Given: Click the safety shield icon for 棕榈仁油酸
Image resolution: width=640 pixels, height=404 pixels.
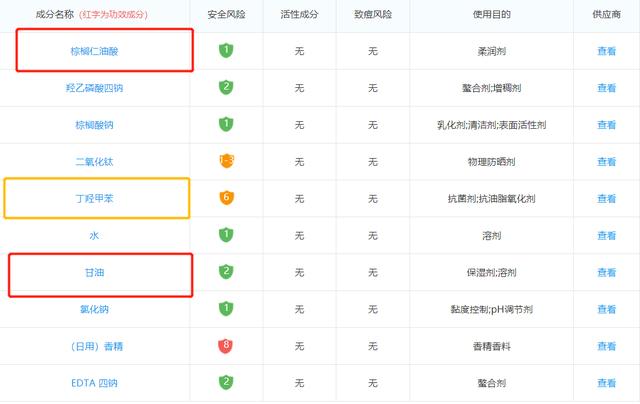Looking at the screenshot, I should (226, 50).
